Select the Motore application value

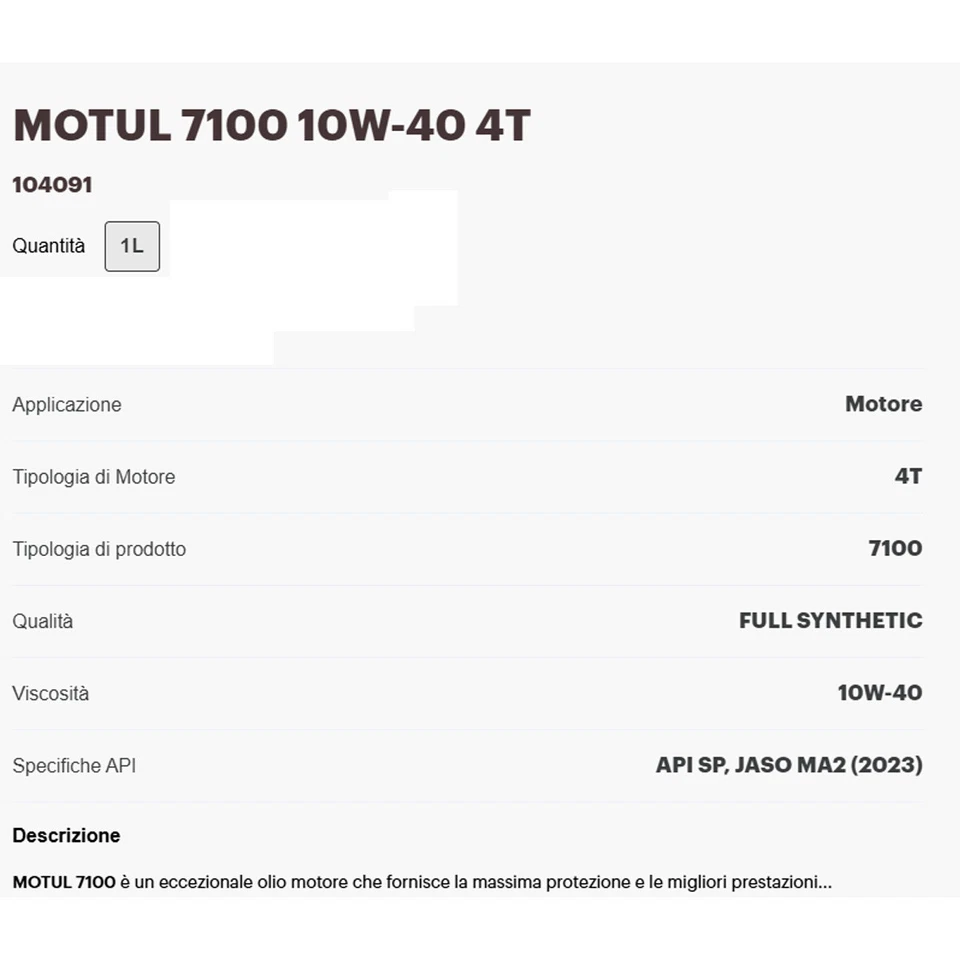pos(883,404)
